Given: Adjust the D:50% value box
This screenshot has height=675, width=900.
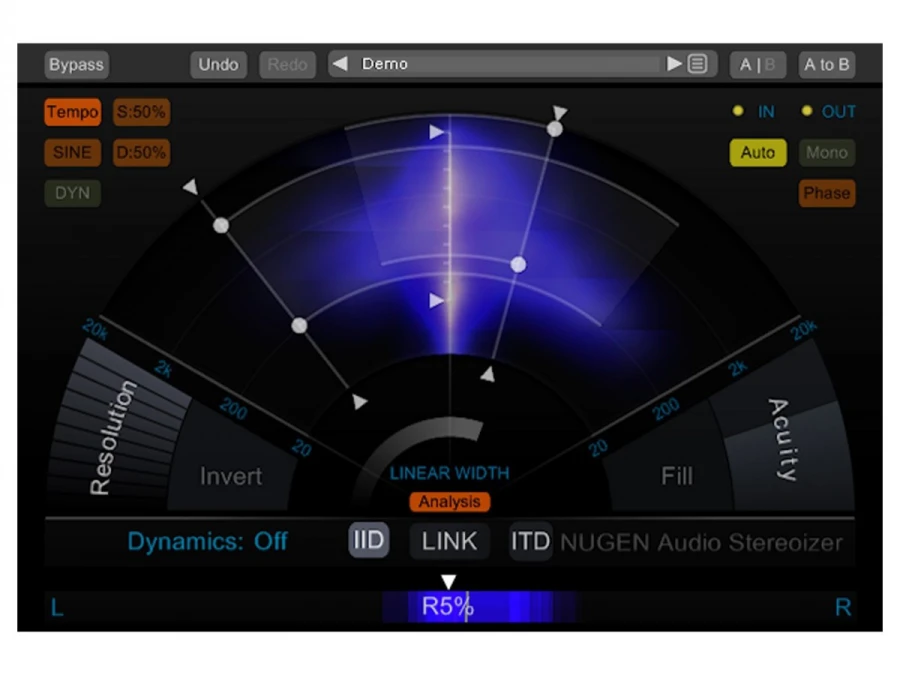Looking at the screenshot, I should pyautogui.click(x=141, y=152).
